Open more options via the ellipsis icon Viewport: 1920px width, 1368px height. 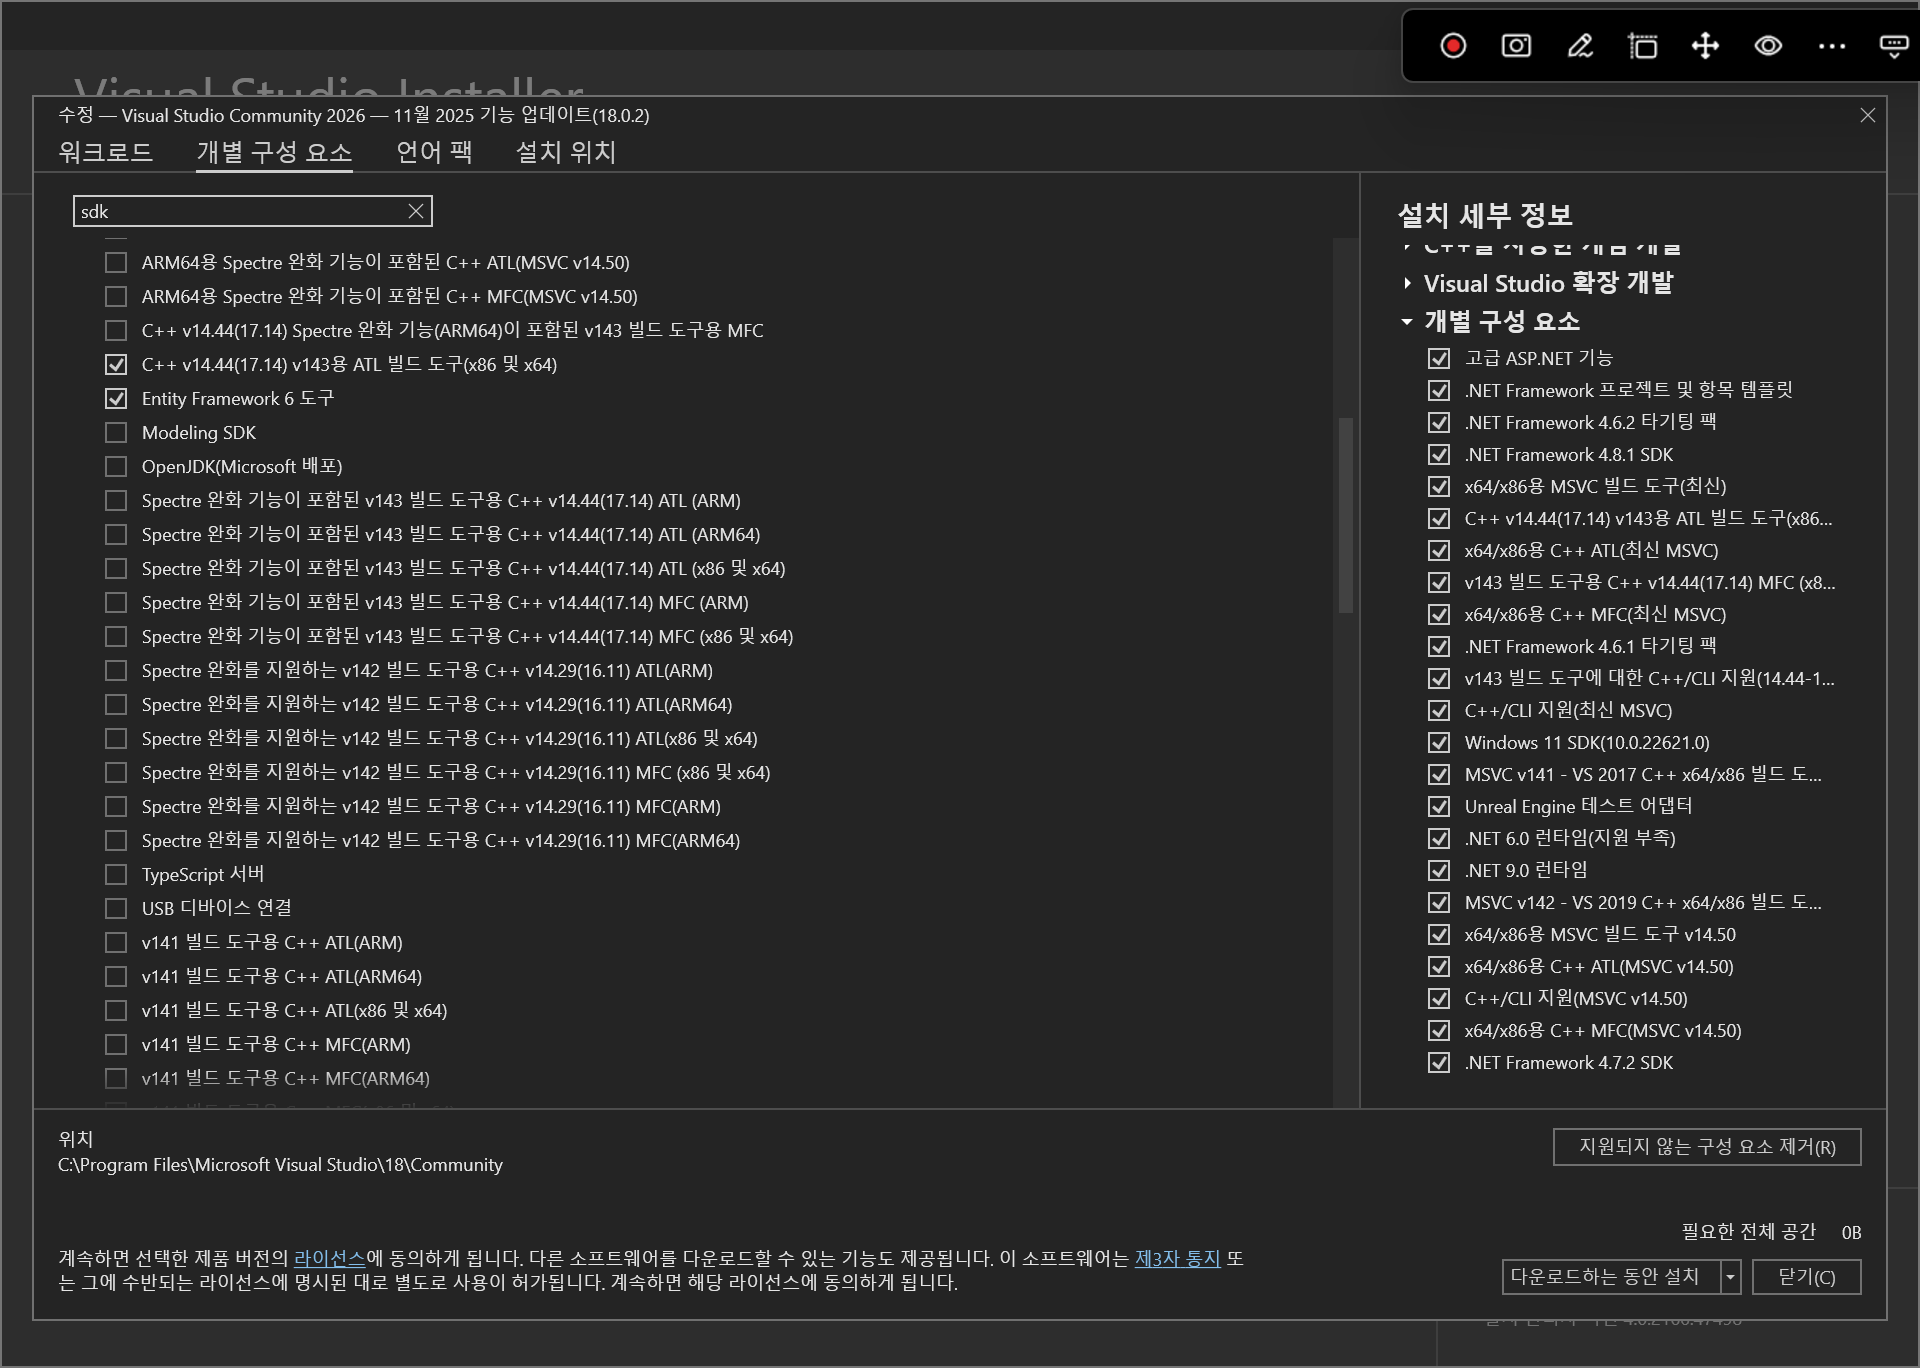click(1831, 46)
